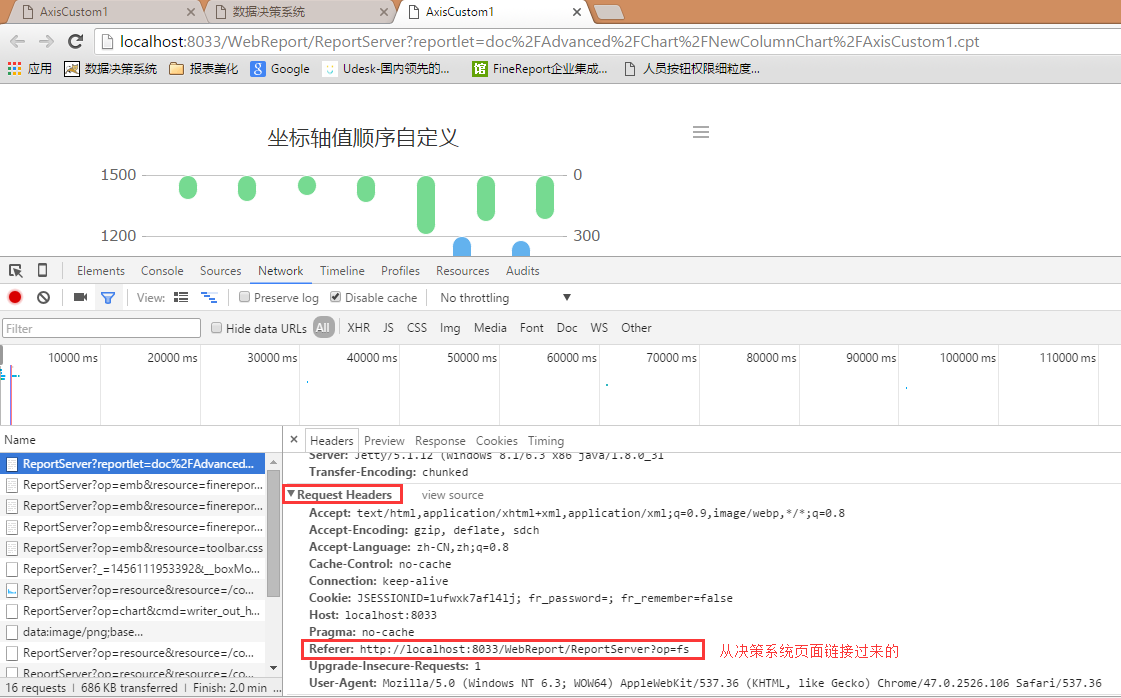Filter requests by XHR
The height and width of the screenshot is (698, 1121).
(x=358, y=328)
